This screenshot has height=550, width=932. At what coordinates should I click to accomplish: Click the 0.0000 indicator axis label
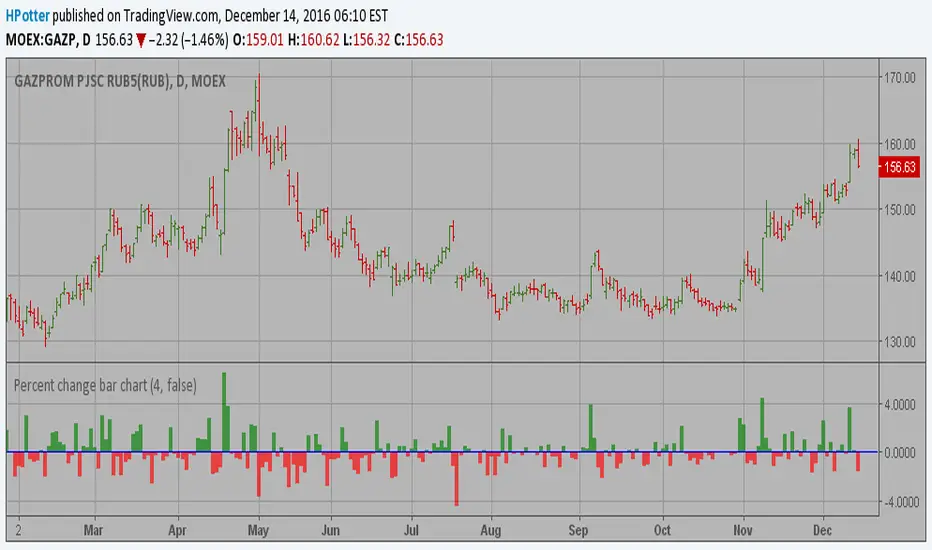pyautogui.click(x=899, y=453)
